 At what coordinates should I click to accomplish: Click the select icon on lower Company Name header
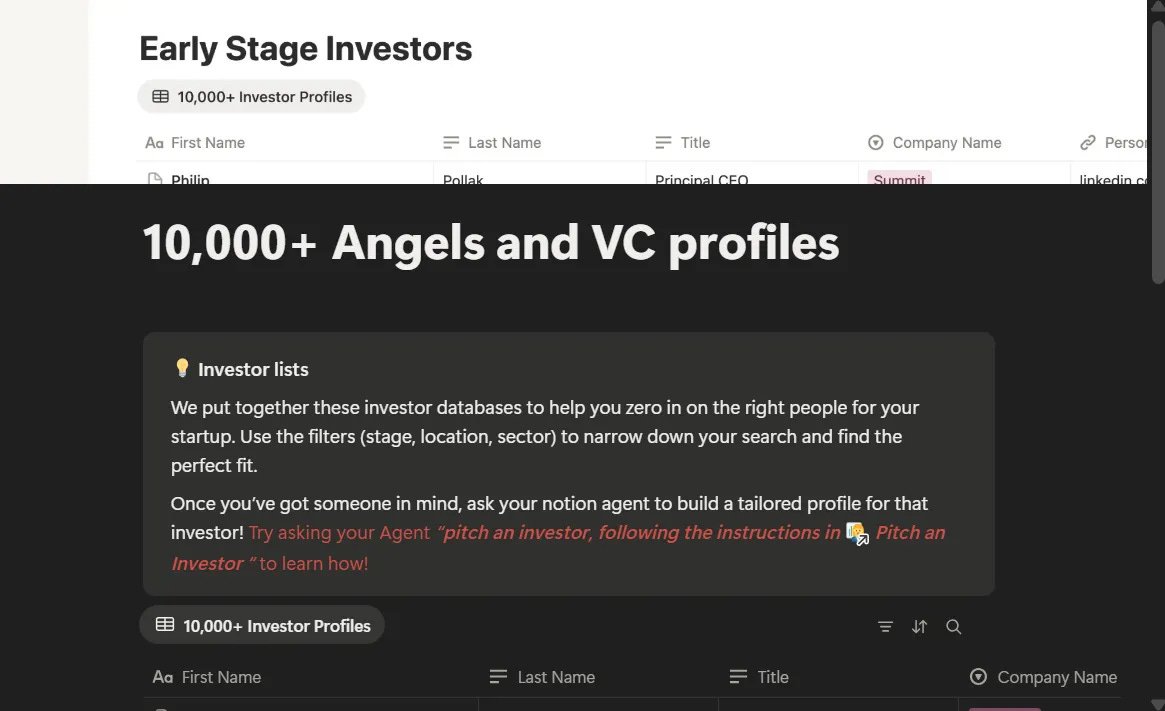coord(978,677)
